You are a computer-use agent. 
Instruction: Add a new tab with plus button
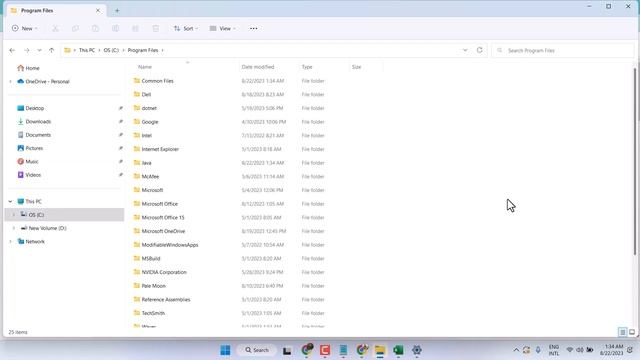click(x=117, y=11)
